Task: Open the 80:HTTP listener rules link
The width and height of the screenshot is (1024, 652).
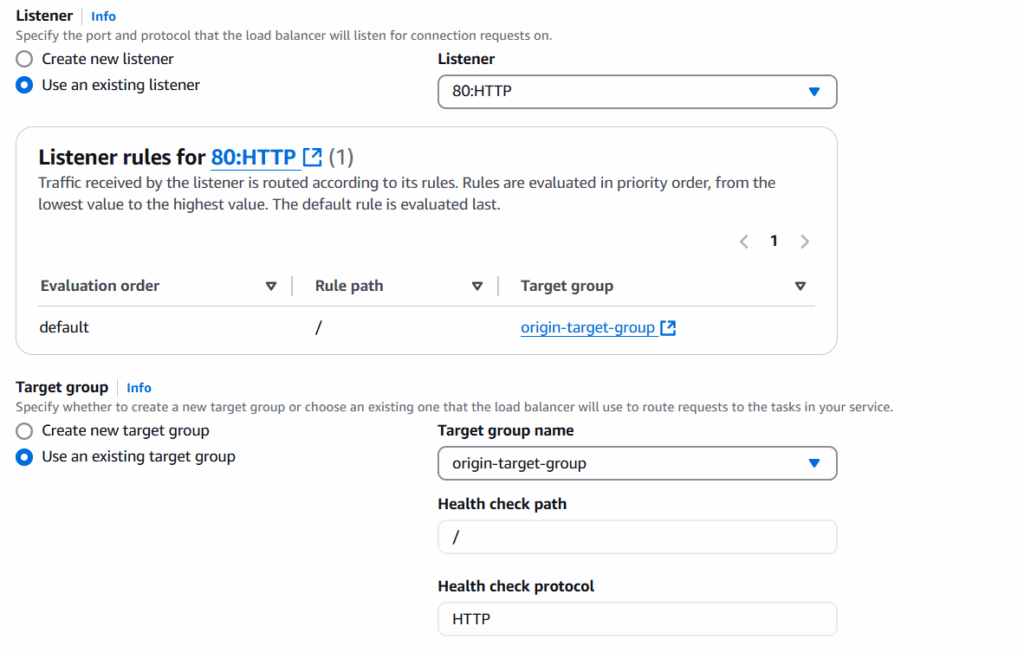Action: point(253,157)
